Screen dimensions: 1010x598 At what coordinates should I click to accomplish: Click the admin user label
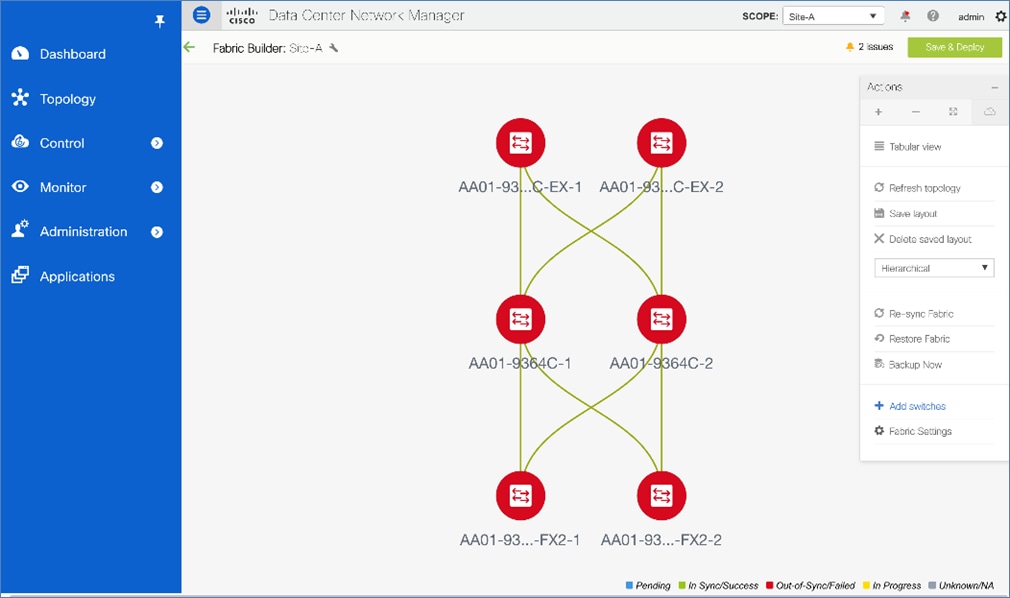pyautogui.click(x=971, y=17)
